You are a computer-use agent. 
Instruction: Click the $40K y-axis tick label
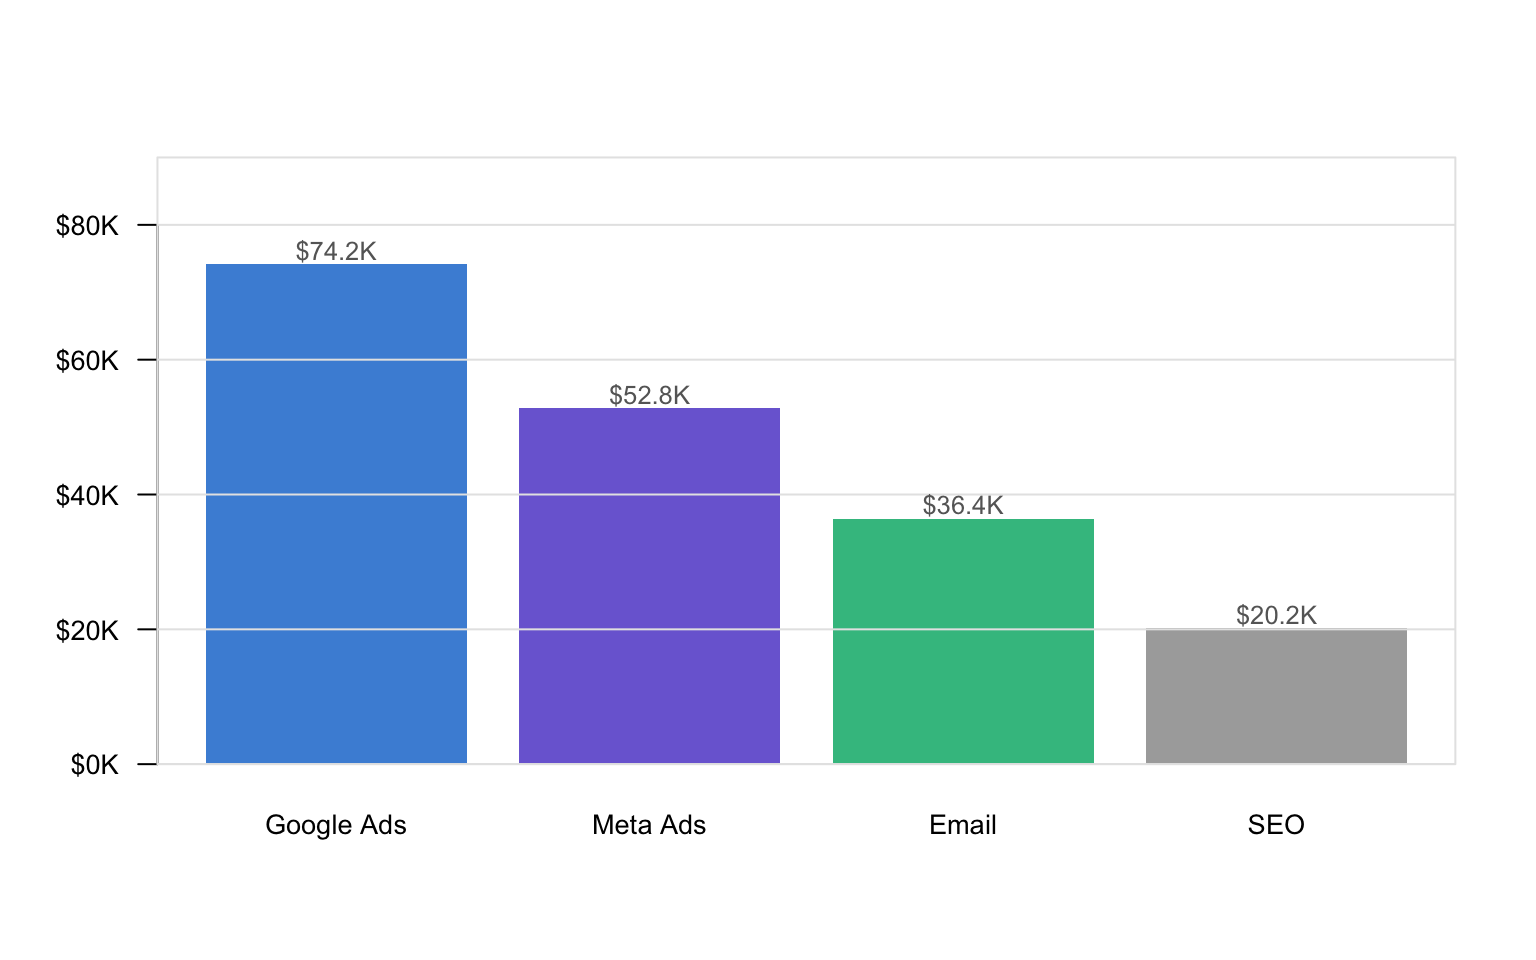coord(87,496)
